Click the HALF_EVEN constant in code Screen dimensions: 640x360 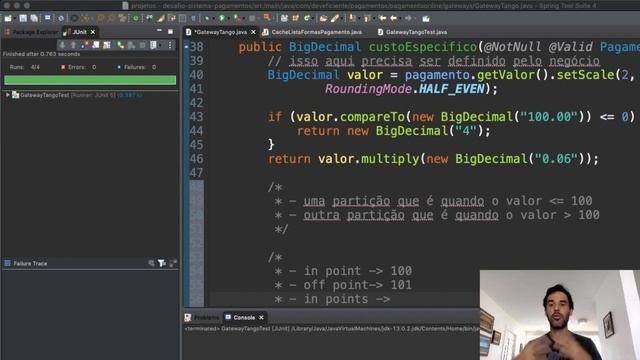(x=451, y=89)
